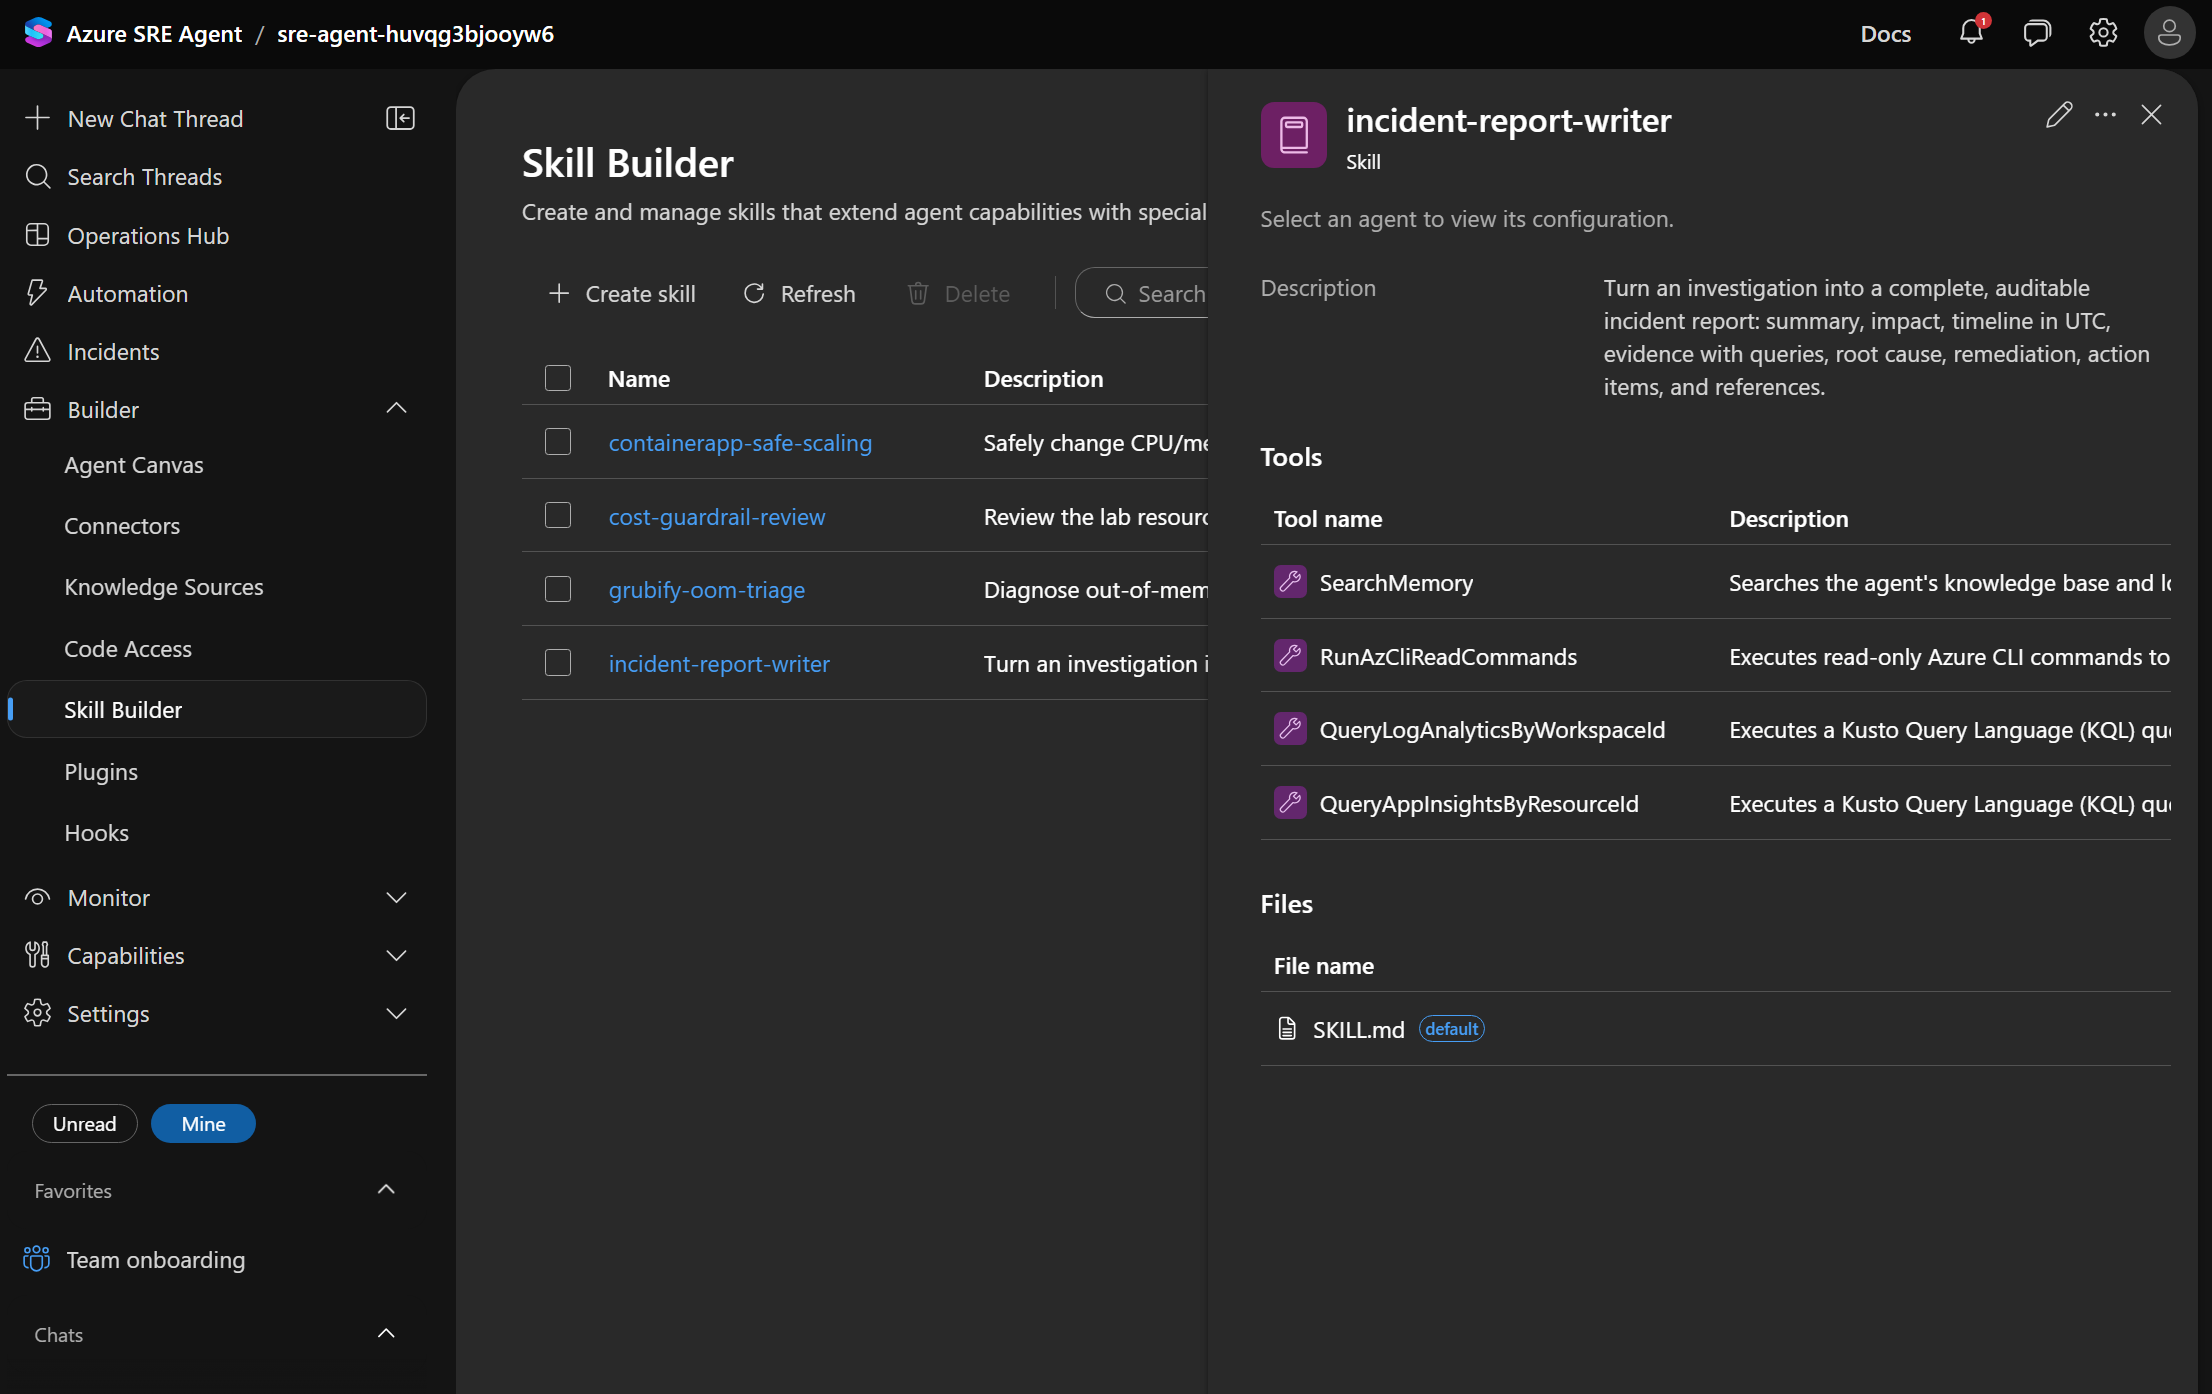Open the settings gear in top bar
The height and width of the screenshot is (1394, 2212).
[2103, 33]
